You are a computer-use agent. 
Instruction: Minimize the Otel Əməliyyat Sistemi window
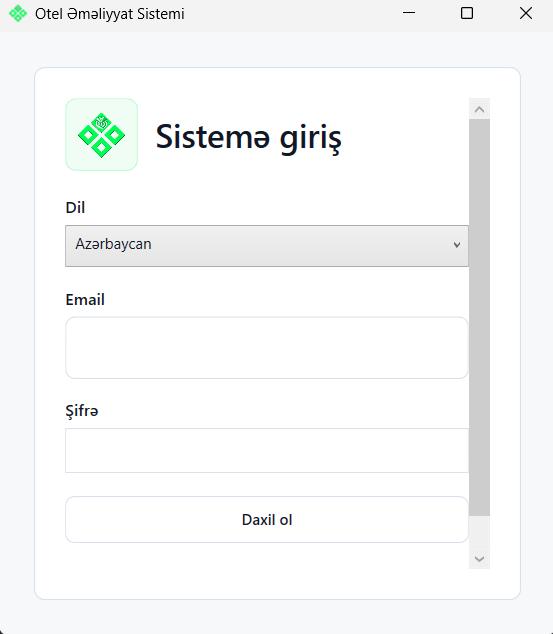(x=409, y=13)
